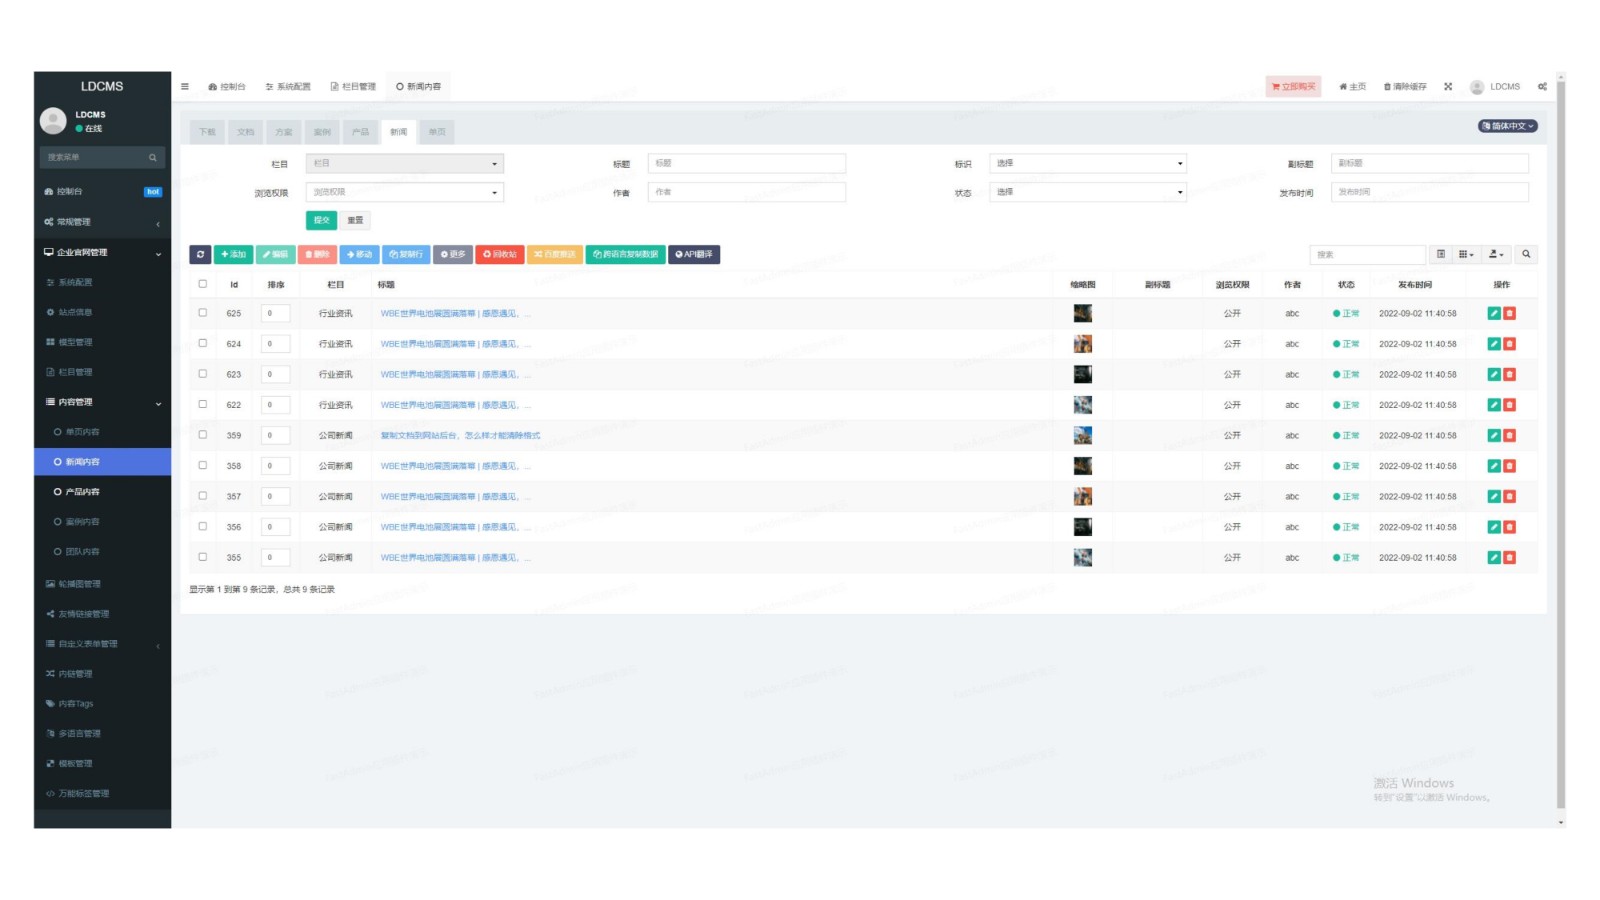This screenshot has width=1600, height=900.
Task: Click the edit icon for row 625
Action: [1494, 313]
